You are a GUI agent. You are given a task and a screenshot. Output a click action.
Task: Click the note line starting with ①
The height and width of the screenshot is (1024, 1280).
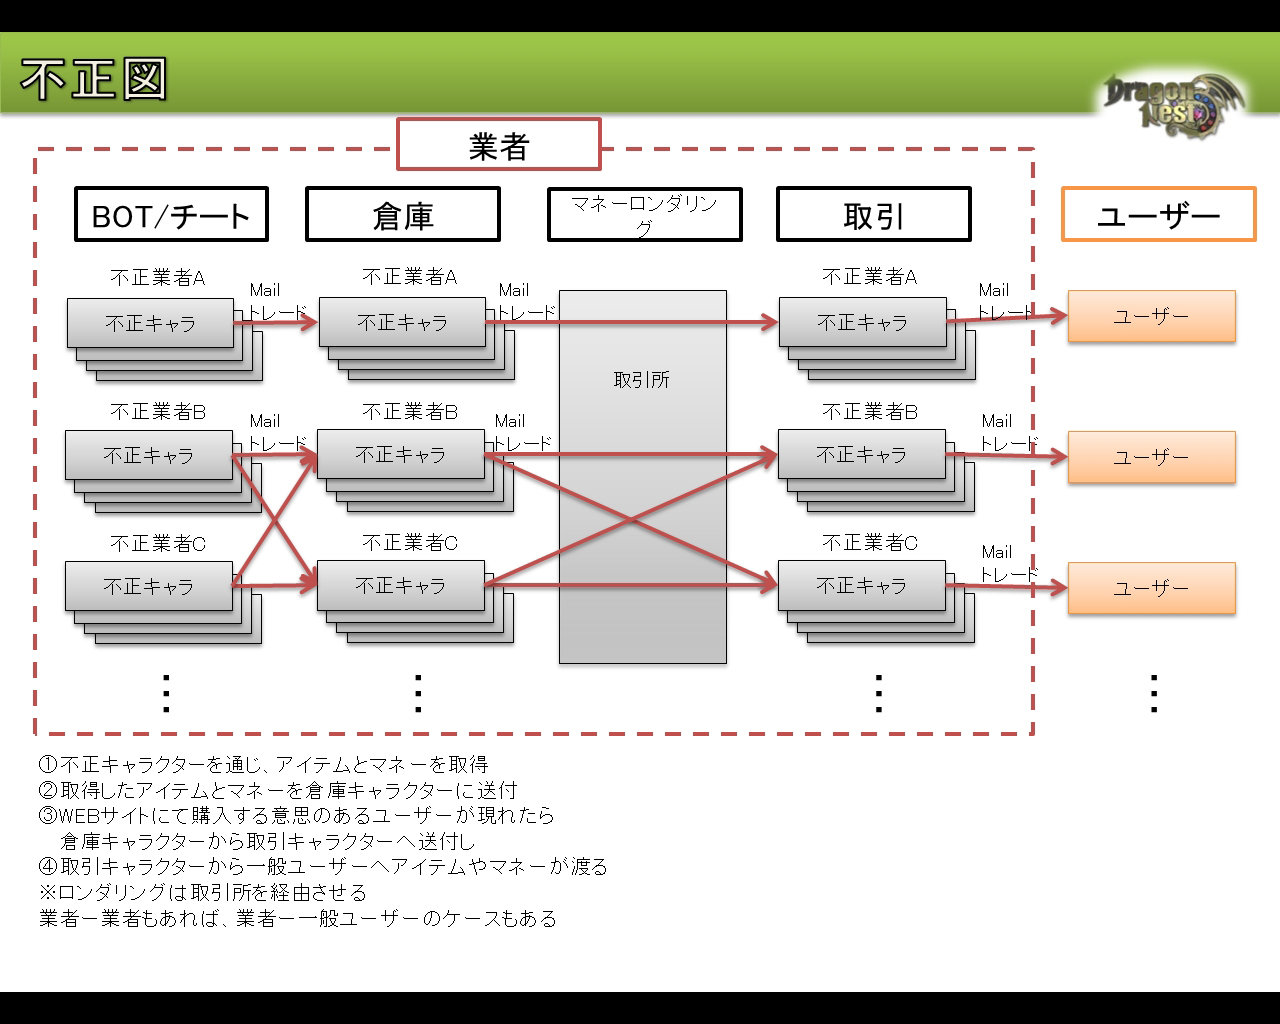pos(264,765)
